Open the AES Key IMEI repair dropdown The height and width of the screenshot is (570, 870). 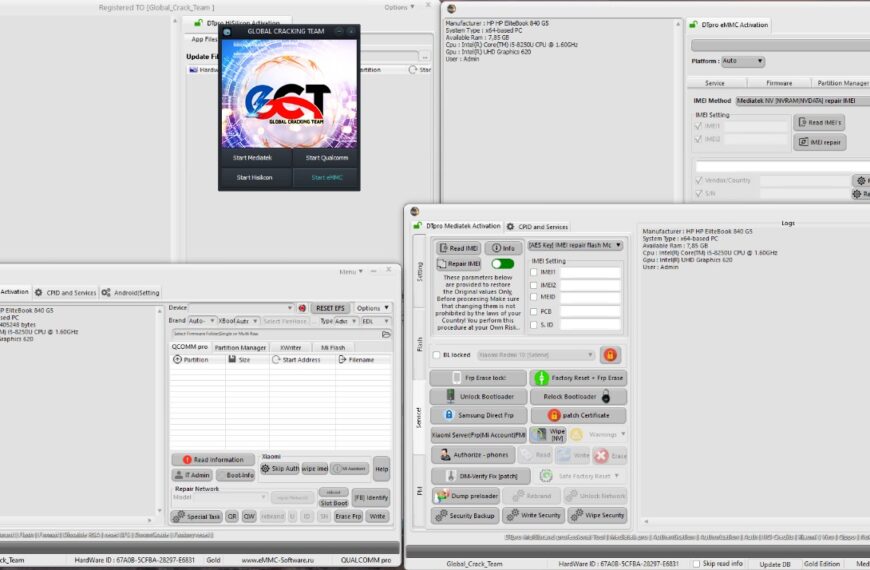click(575, 245)
